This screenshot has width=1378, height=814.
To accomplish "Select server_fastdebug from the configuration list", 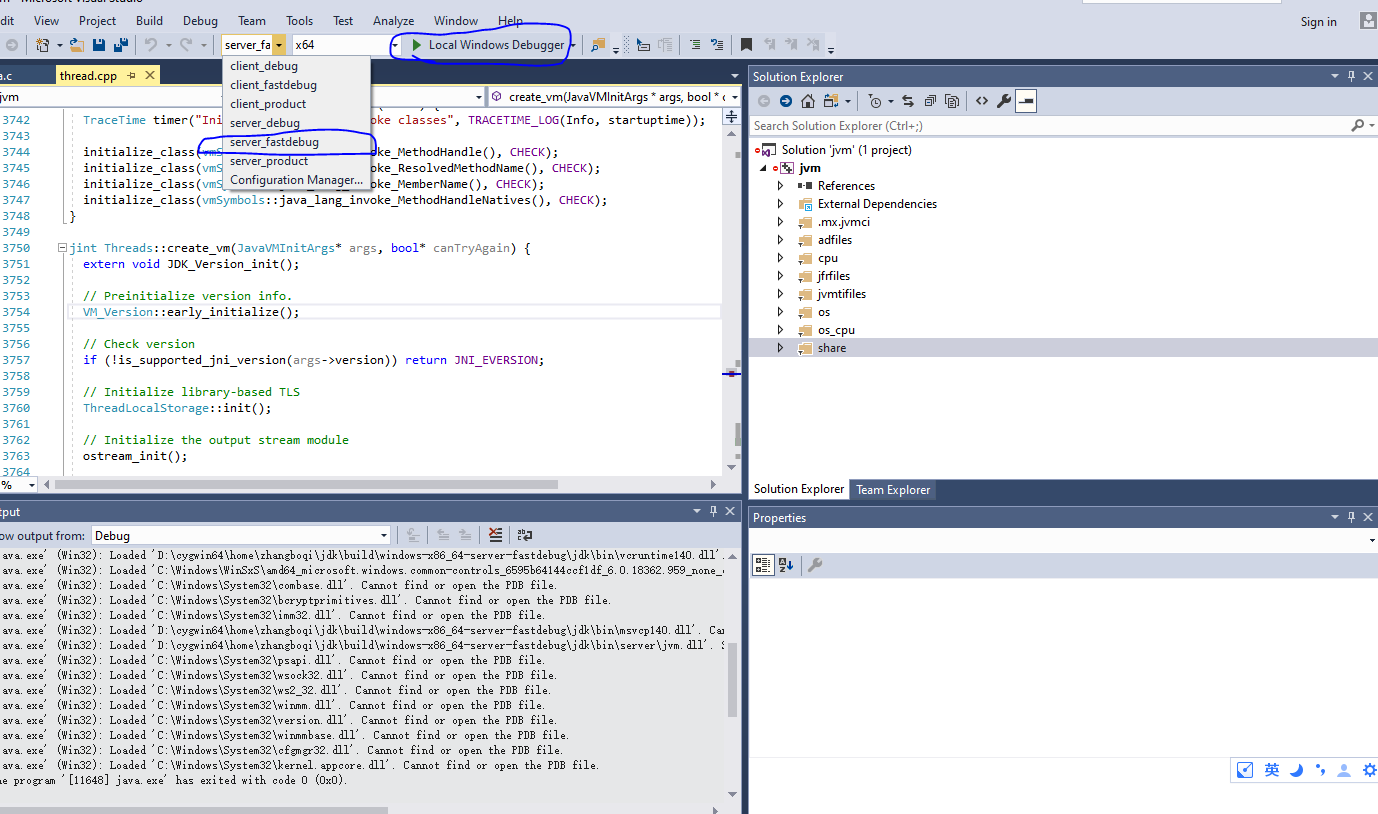I will pos(274,142).
